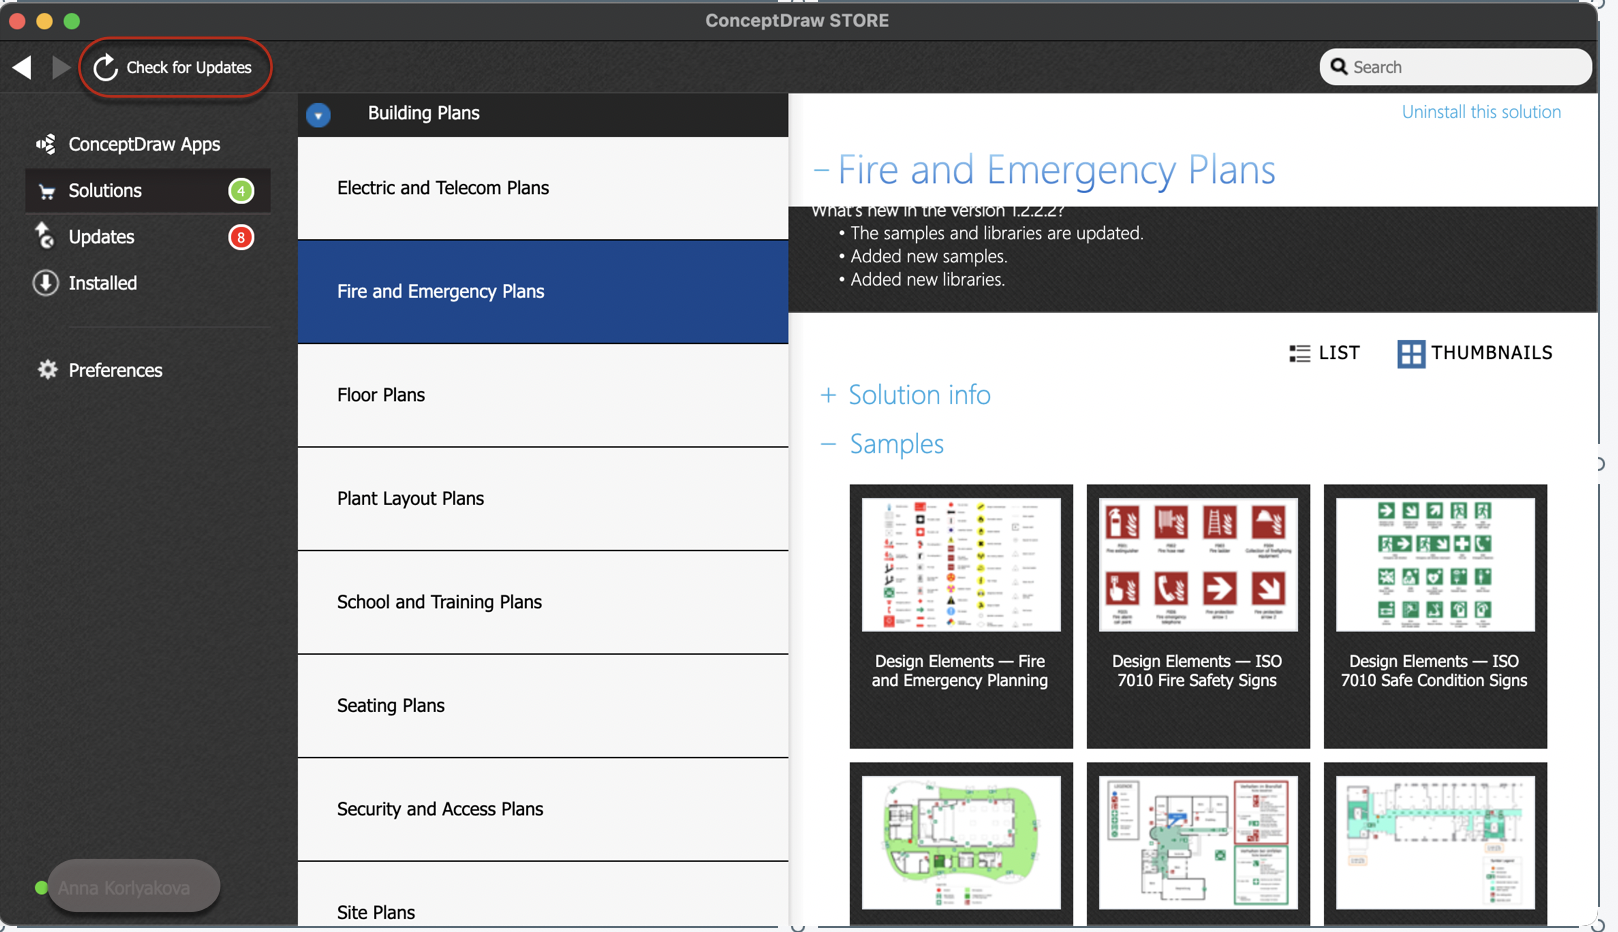The image size is (1618, 932).
Task: Go forward with the right arrow
Action: pos(61,67)
